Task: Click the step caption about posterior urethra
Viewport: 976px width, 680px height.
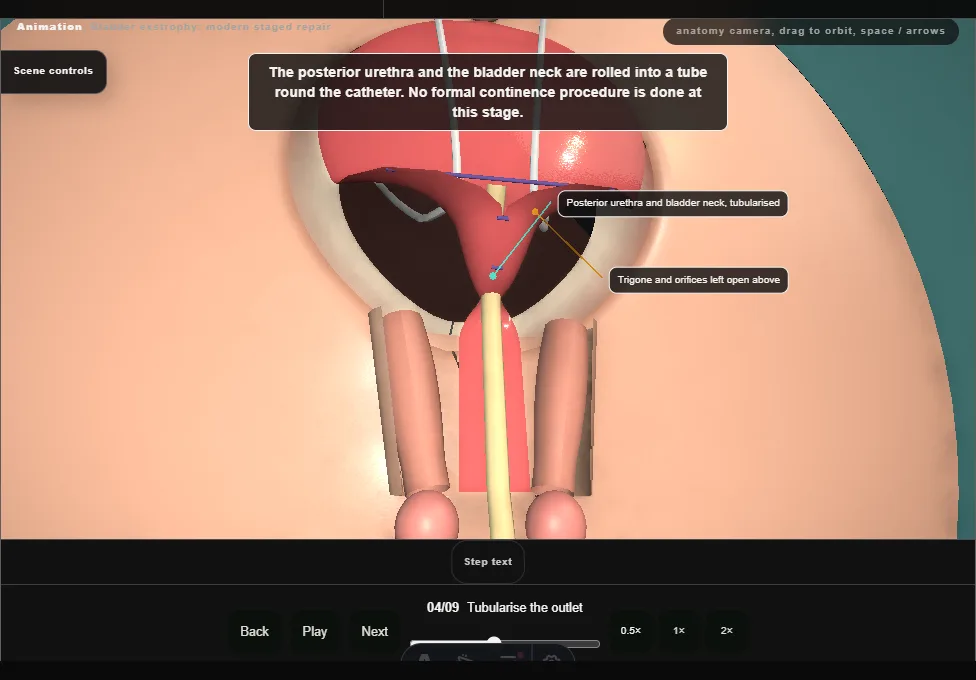Action: coord(488,92)
